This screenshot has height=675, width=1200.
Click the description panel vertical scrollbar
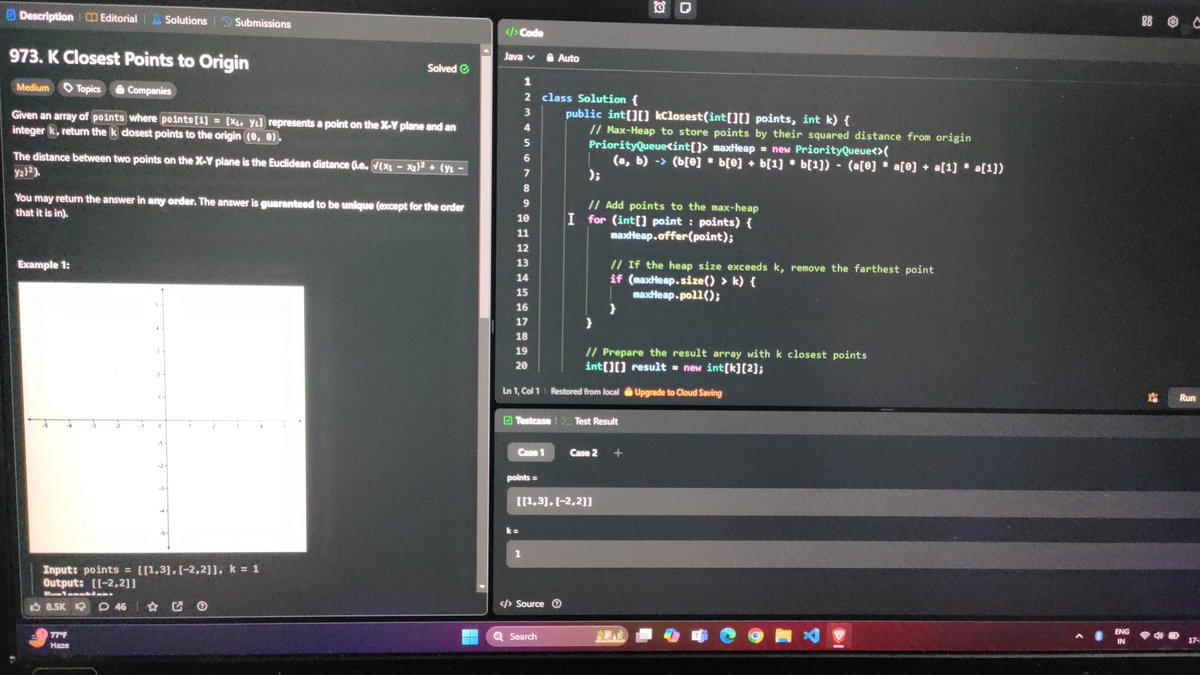[x=486, y=320]
